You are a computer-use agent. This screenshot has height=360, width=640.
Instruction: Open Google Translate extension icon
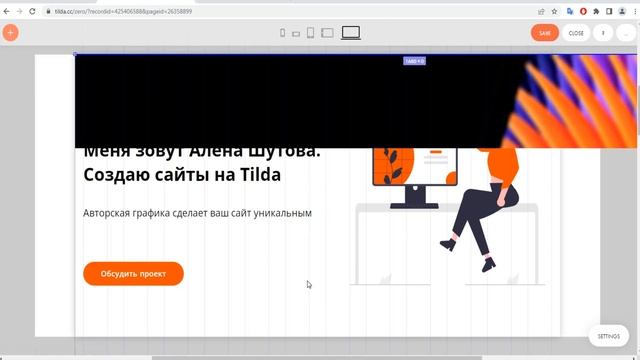tap(570, 11)
